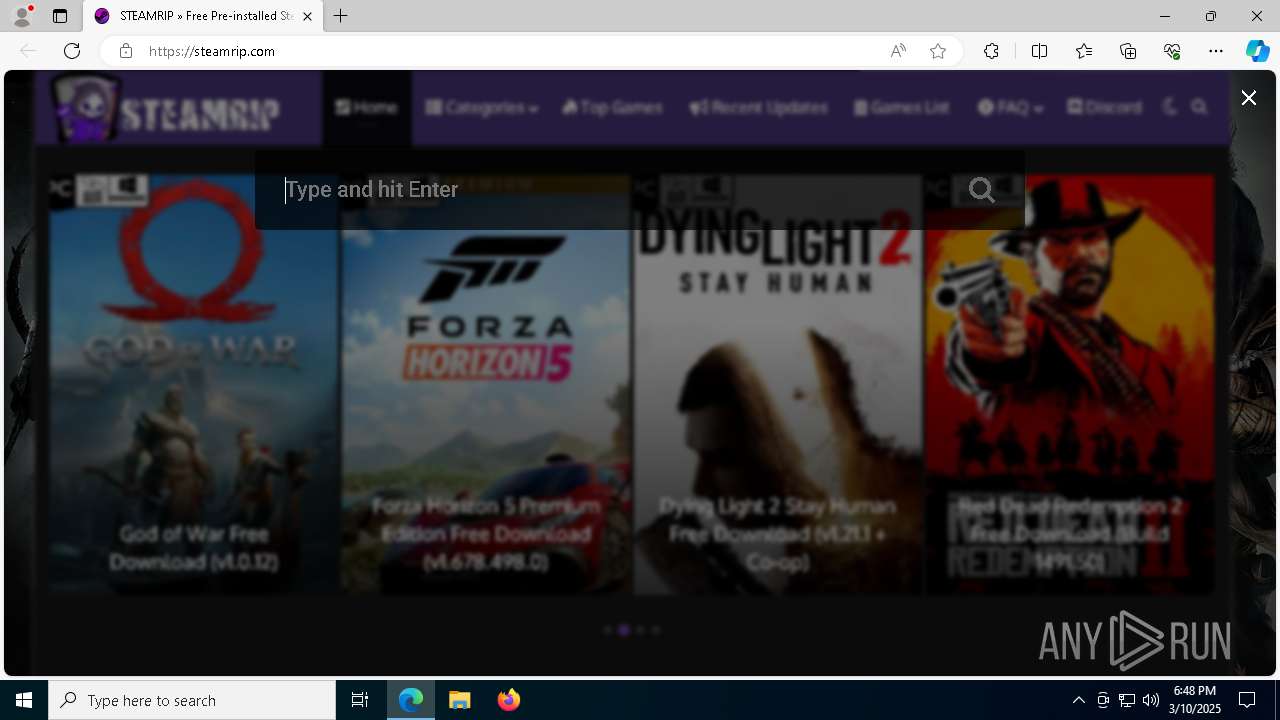Viewport: 1280px width, 720px height.
Task: Go back with browser back arrow
Action: click(x=28, y=51)
